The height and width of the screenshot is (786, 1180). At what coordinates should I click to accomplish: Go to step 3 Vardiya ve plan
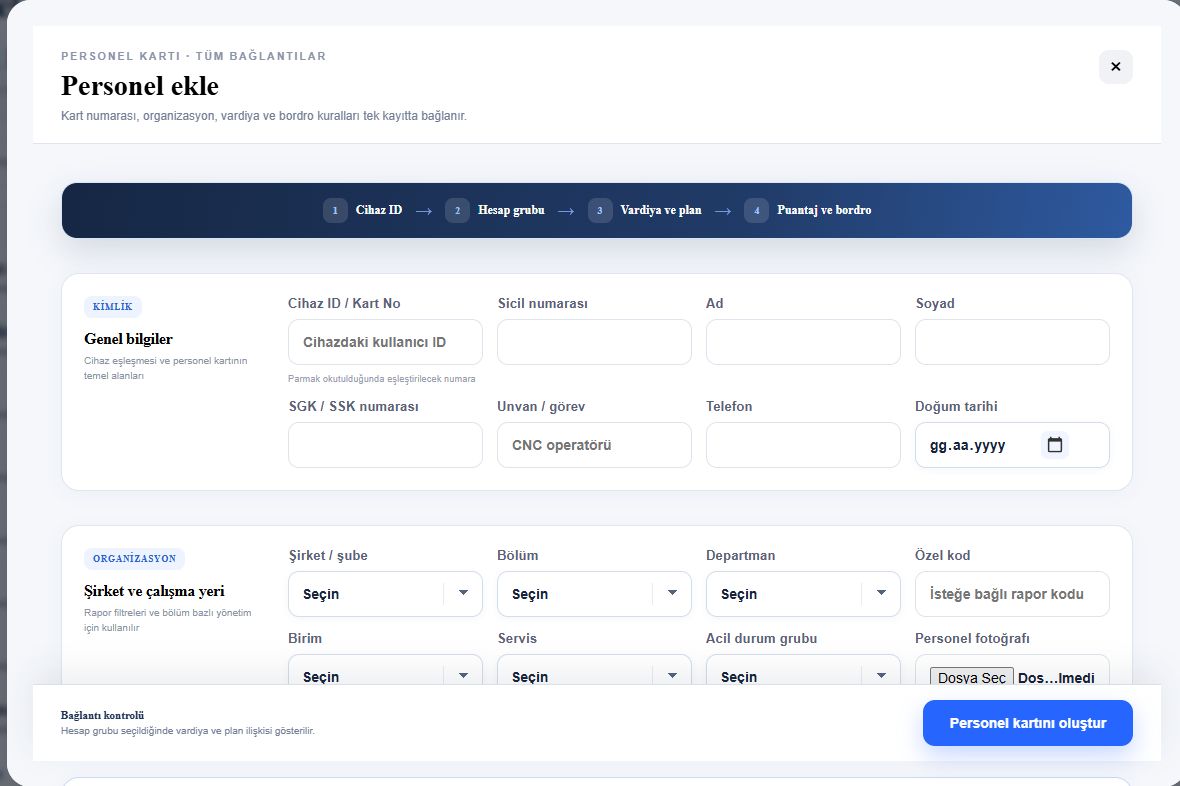(644, 210)
